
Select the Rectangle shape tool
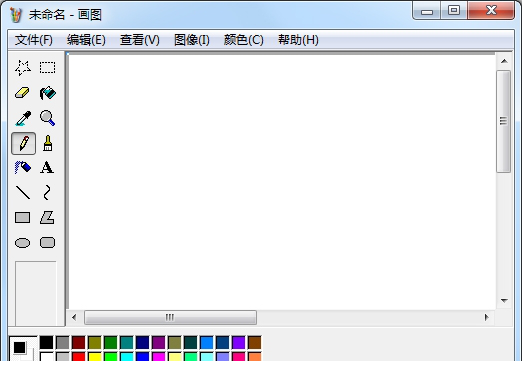click(23, 218)
